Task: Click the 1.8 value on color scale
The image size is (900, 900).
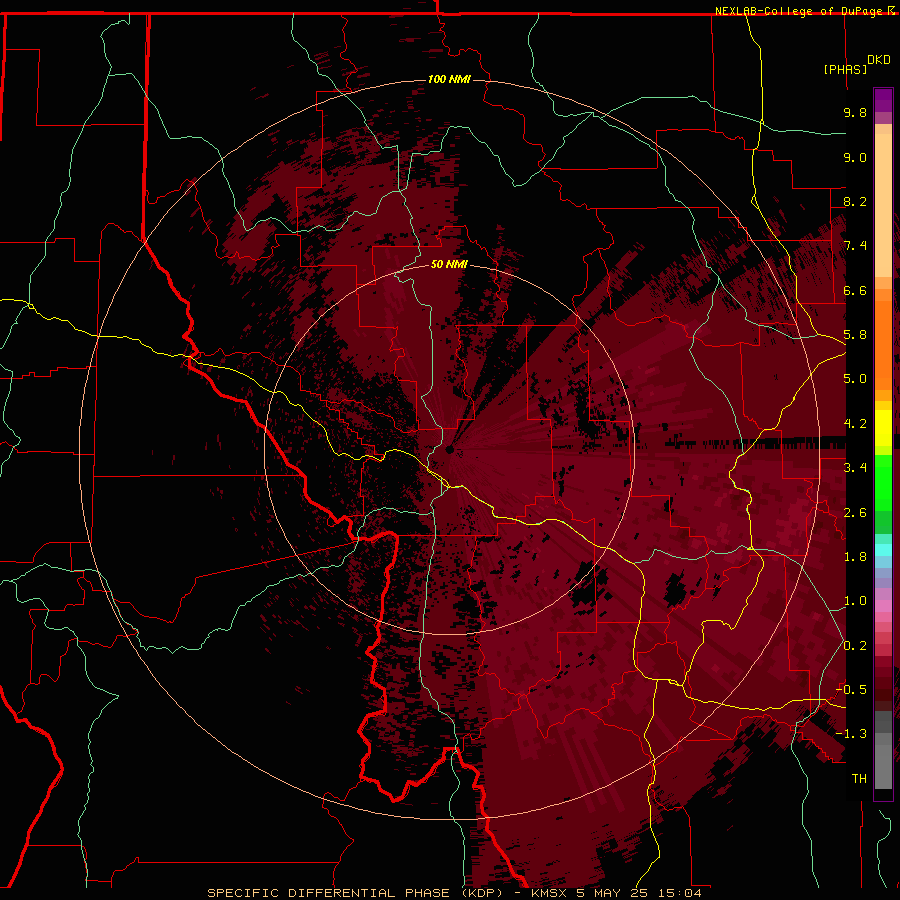Action: [855, 557]
